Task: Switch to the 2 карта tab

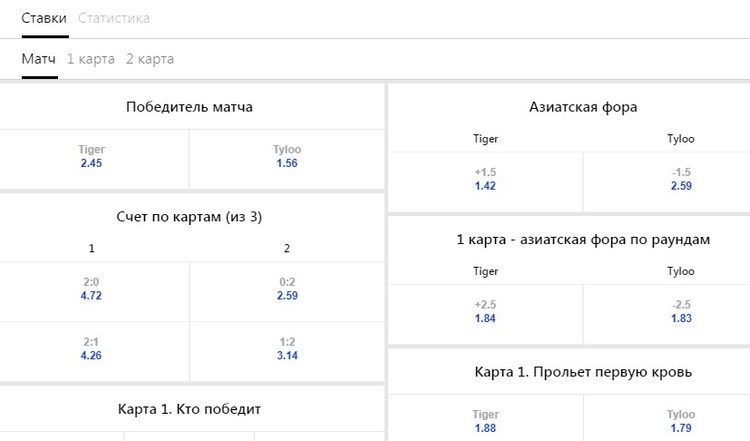Action: pyautogui.click(x=150, y=59)
